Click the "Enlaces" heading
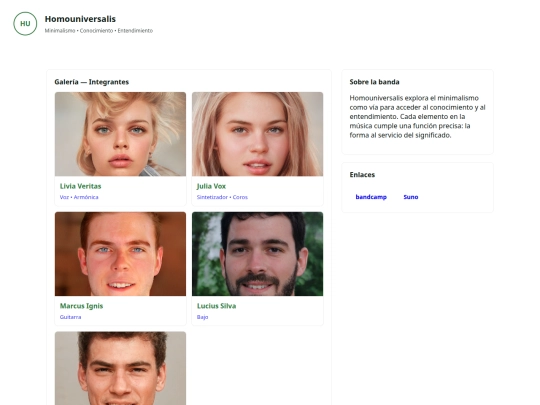 [x=362, y=175]
